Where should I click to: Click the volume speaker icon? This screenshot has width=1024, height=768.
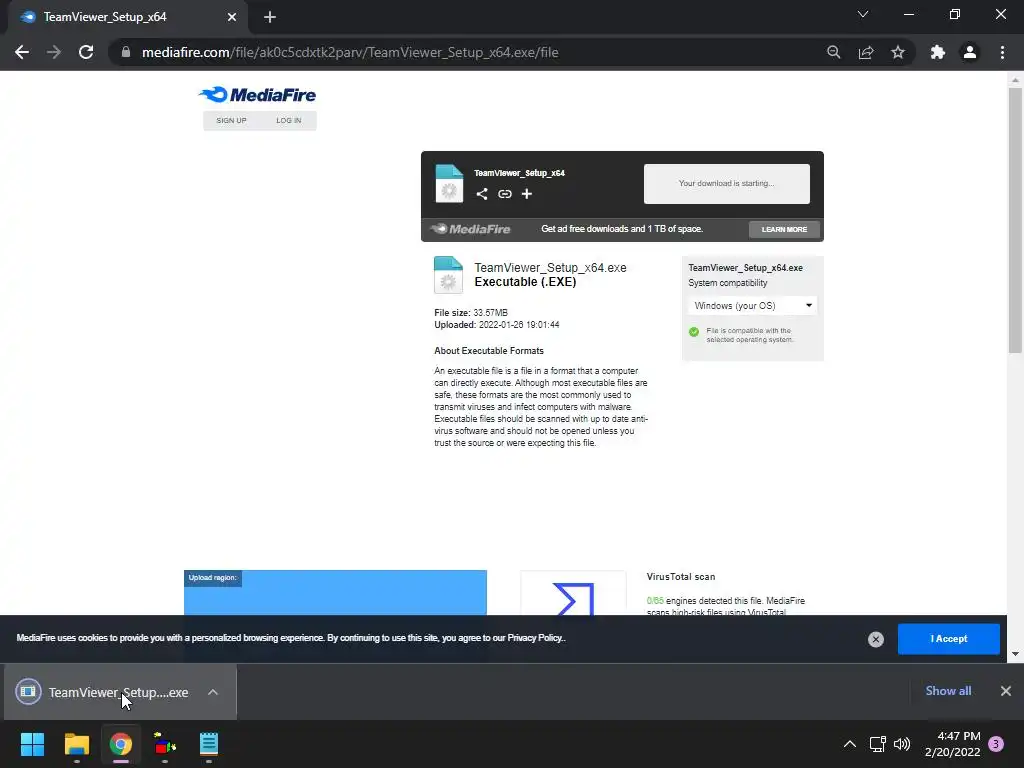[x=902, y=744]
